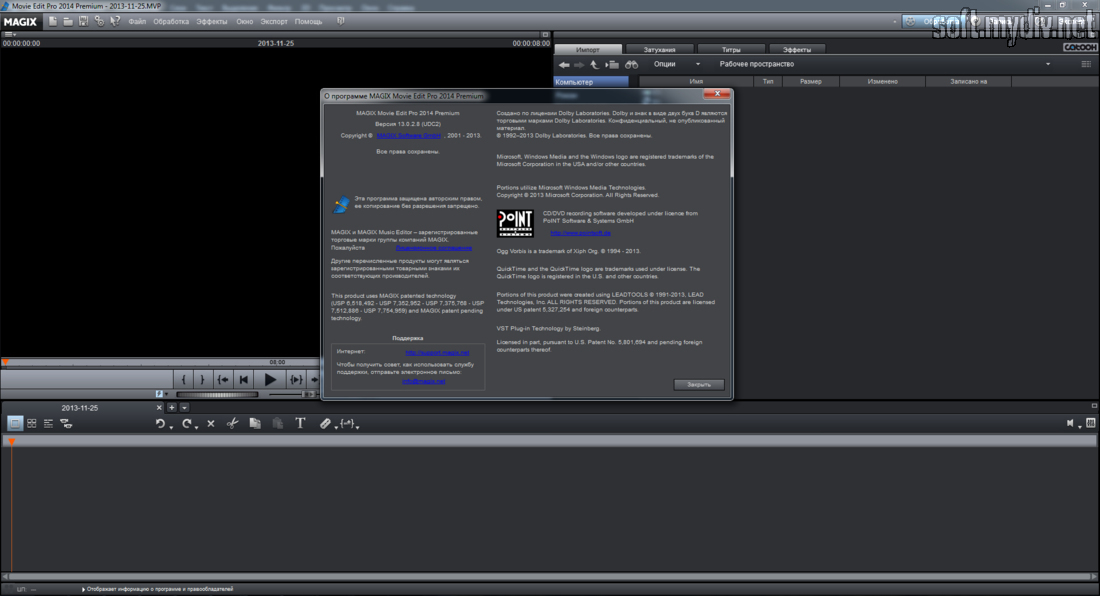Viewport: 1100px width, 596px height.
Task: Create a new project via toolbar icon
Action: click(x=53, y=22)
